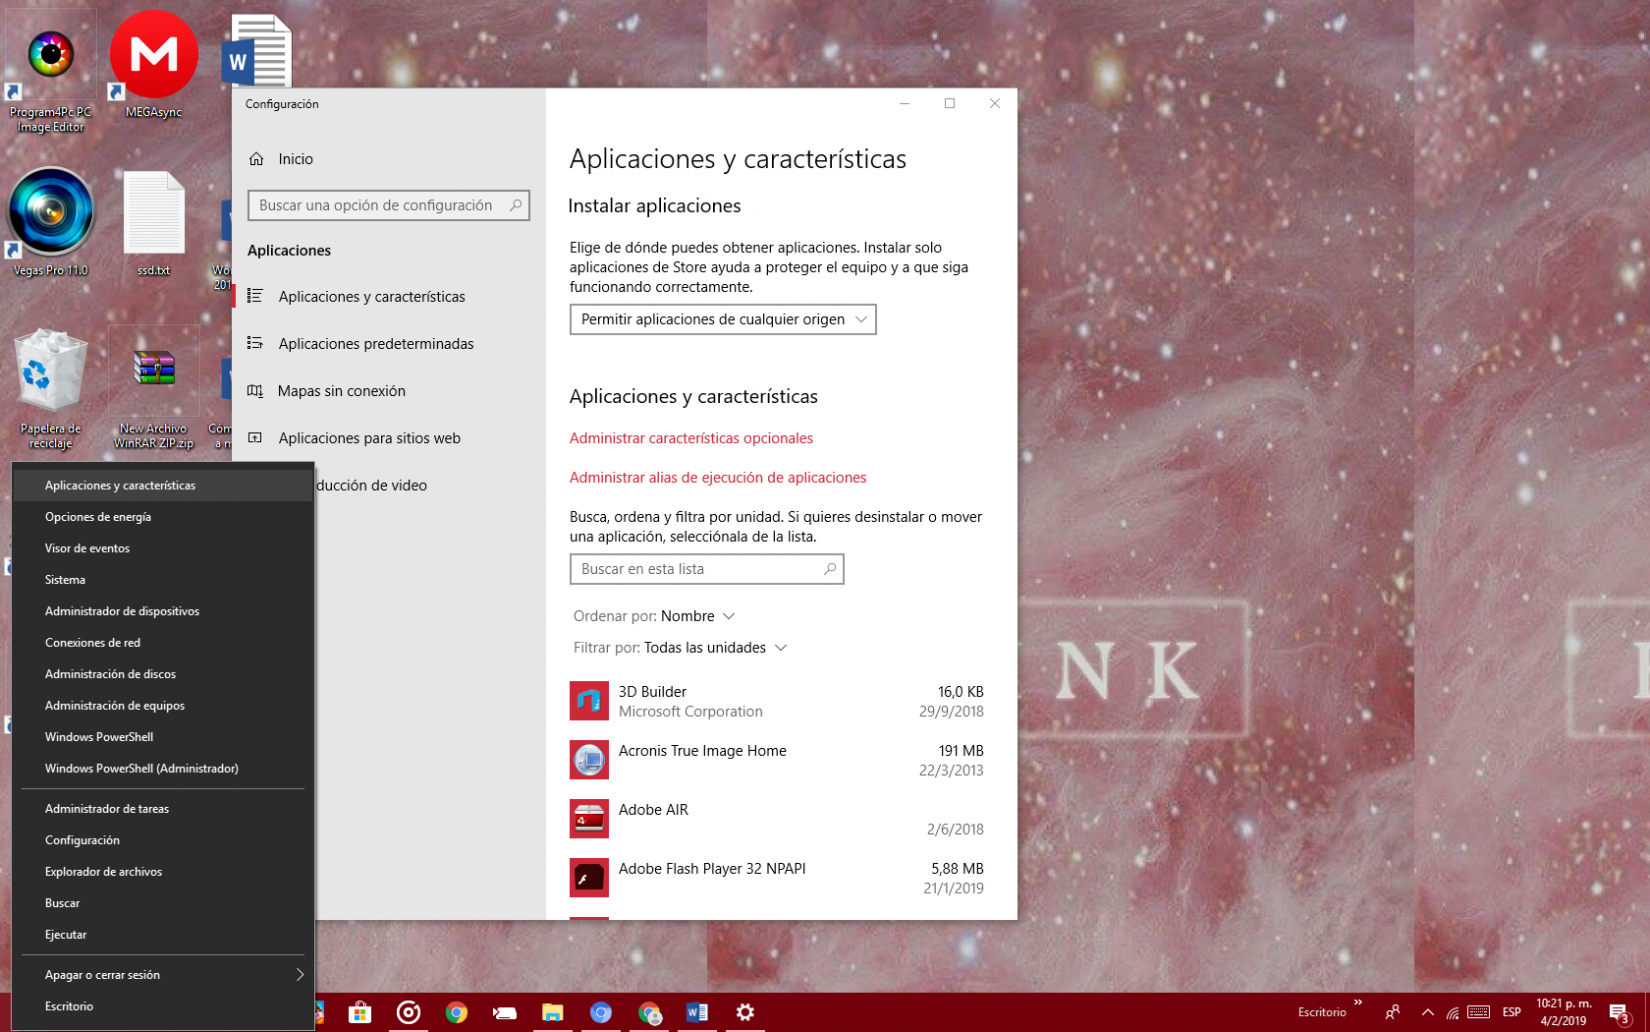Open the Action Center notifications icon
Viewport: 1650px width, 1032px height.
point(1620,1012)
